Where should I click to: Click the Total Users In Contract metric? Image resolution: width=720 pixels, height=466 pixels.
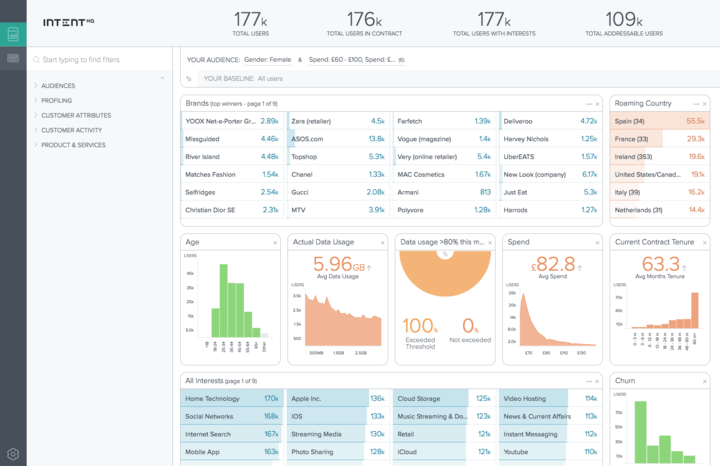pos(364,24)
